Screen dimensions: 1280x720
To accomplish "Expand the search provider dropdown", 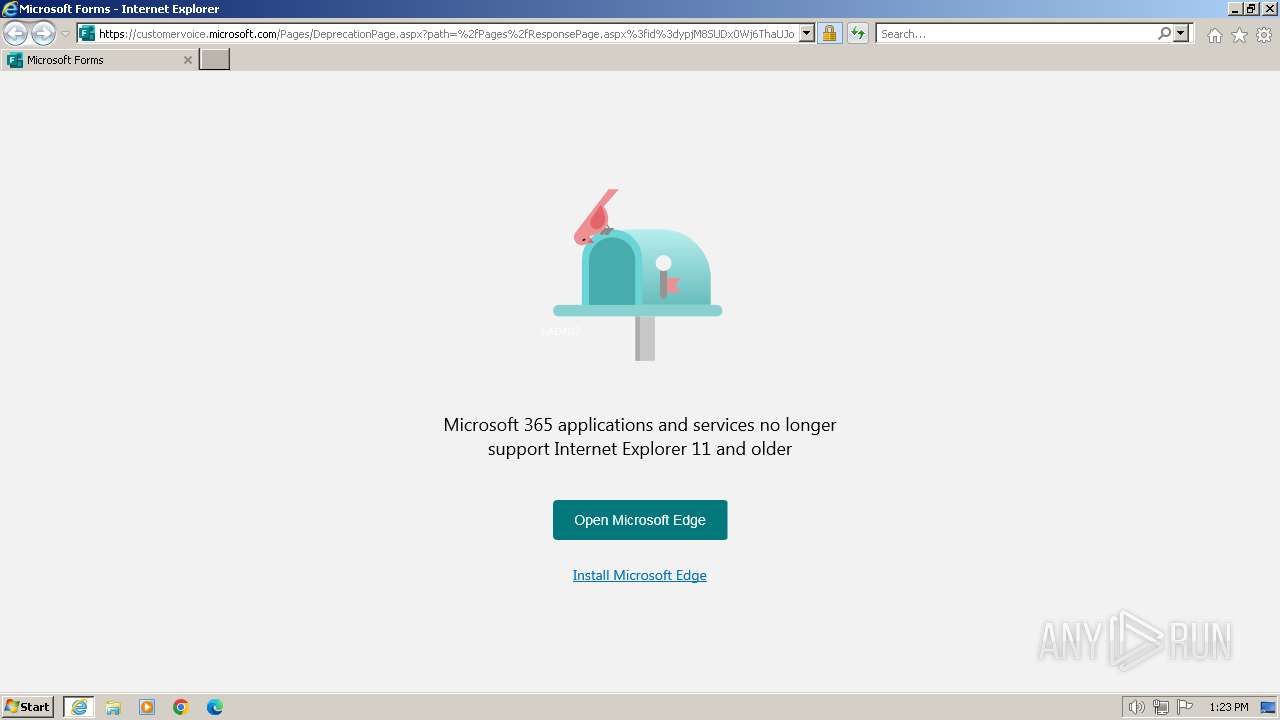I will pyautogui.click(x=1181, y=34).
